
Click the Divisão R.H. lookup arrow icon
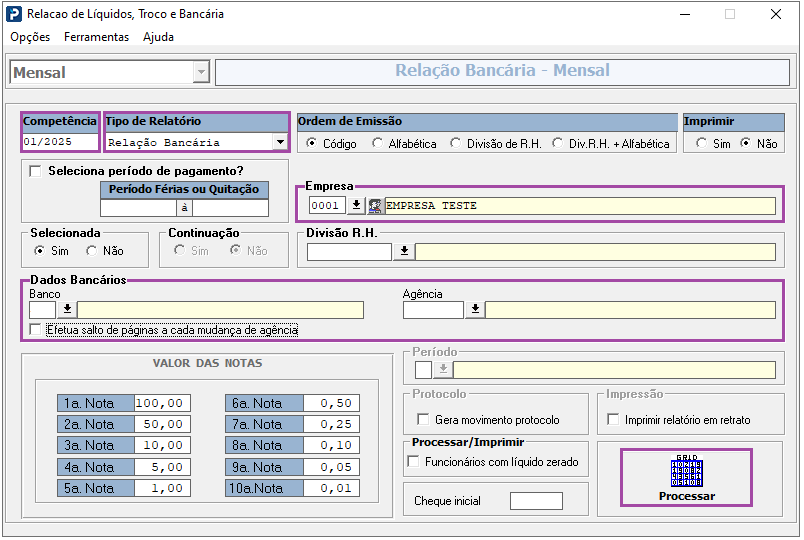tap(404, 252)
